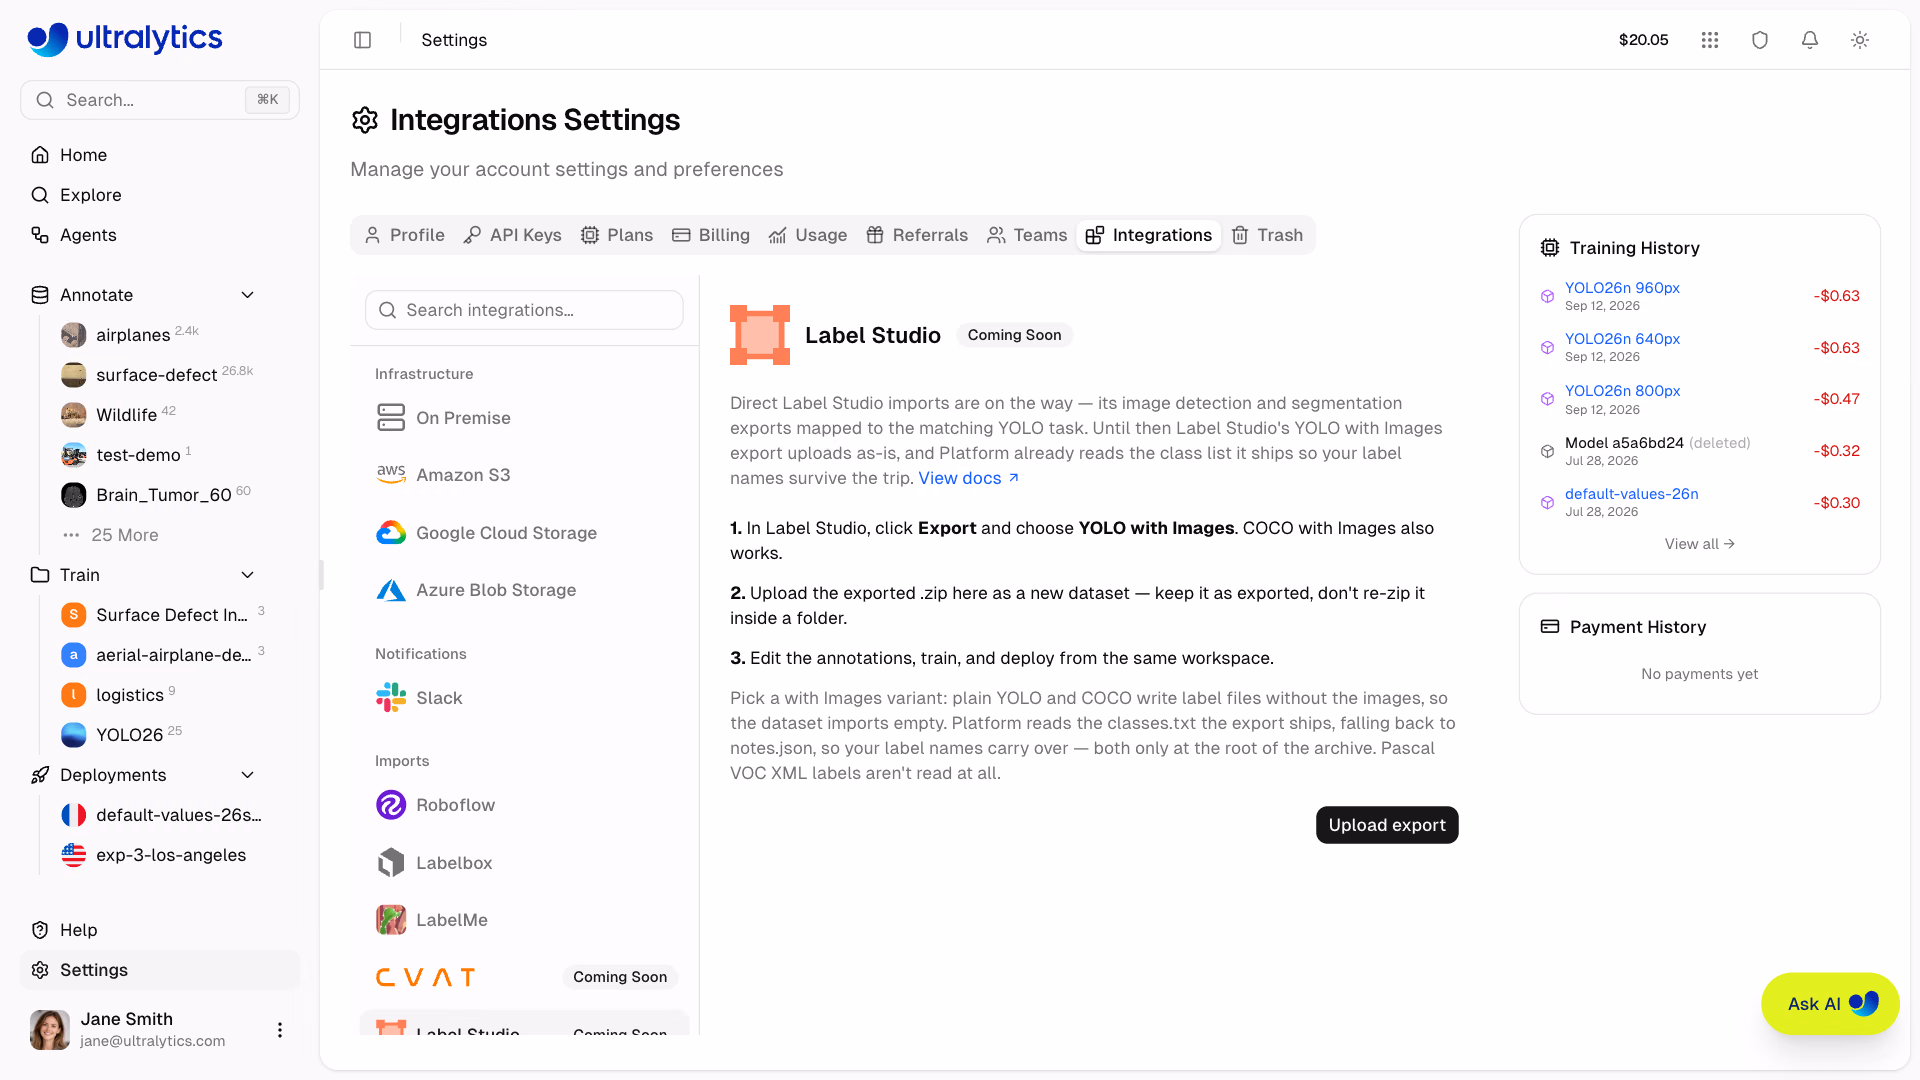The width and height of the screenshot is (1920, 1080).
Task: Select the CVAT import
Action: 524,977
